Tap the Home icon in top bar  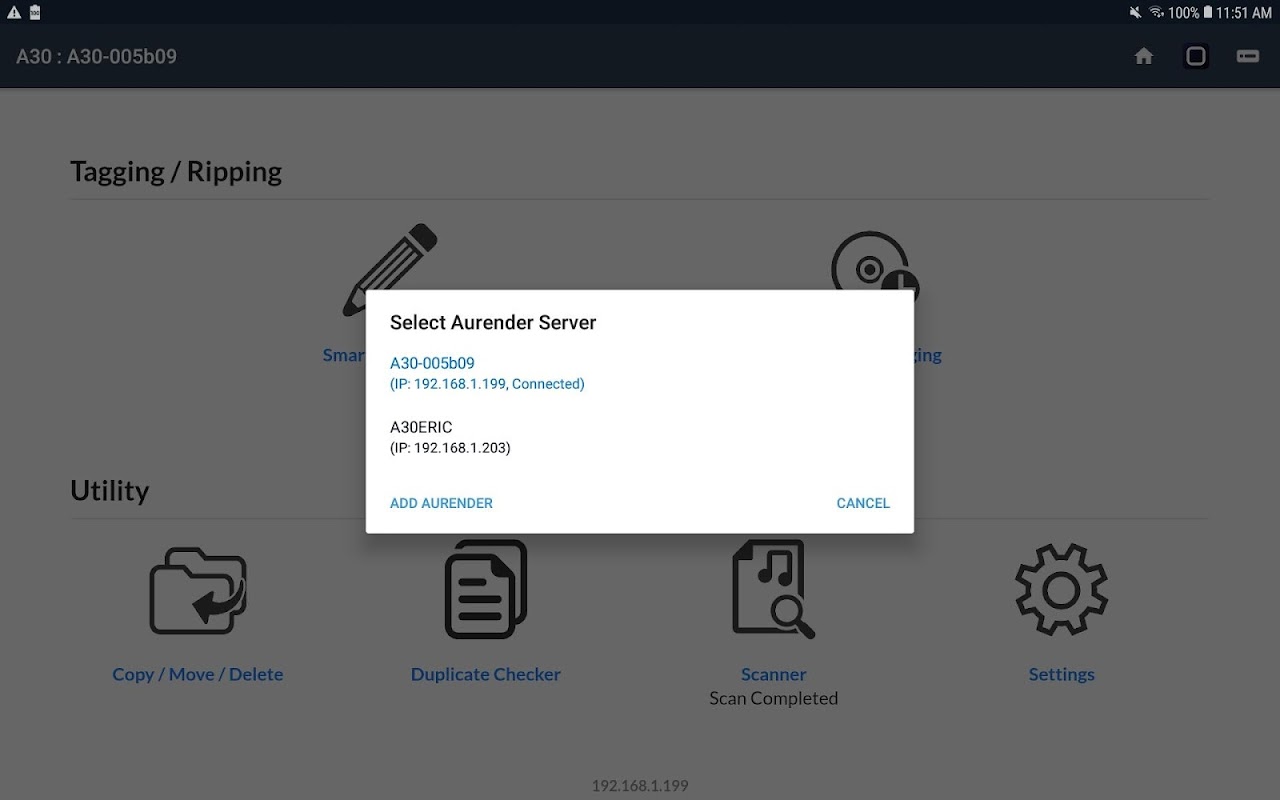(x=1144, y=56)
